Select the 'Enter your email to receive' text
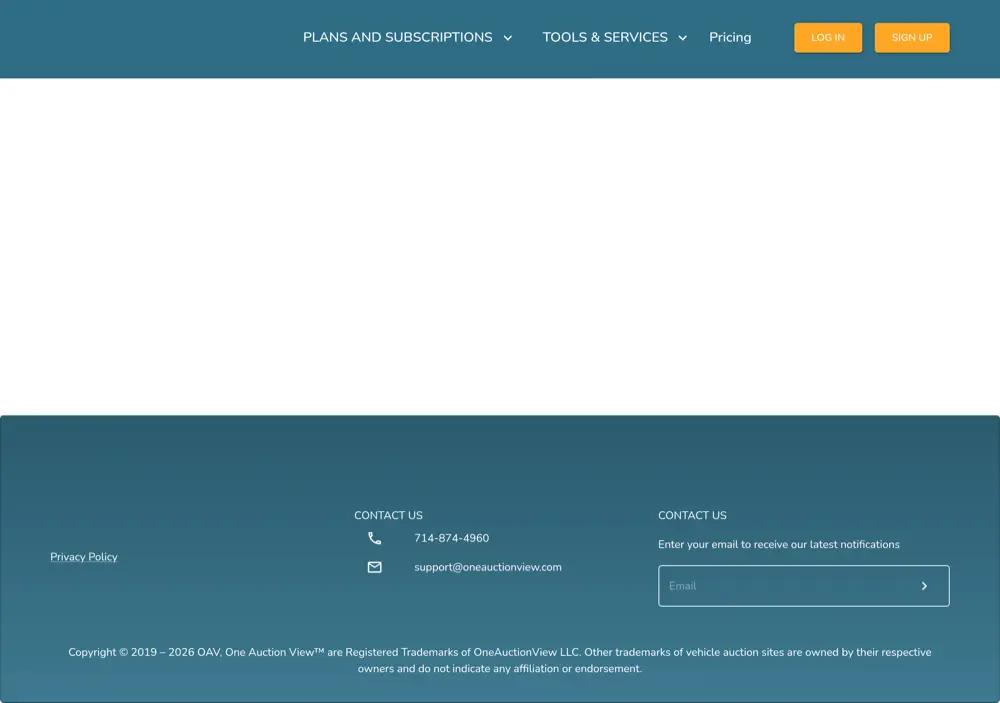 [779, 544]
